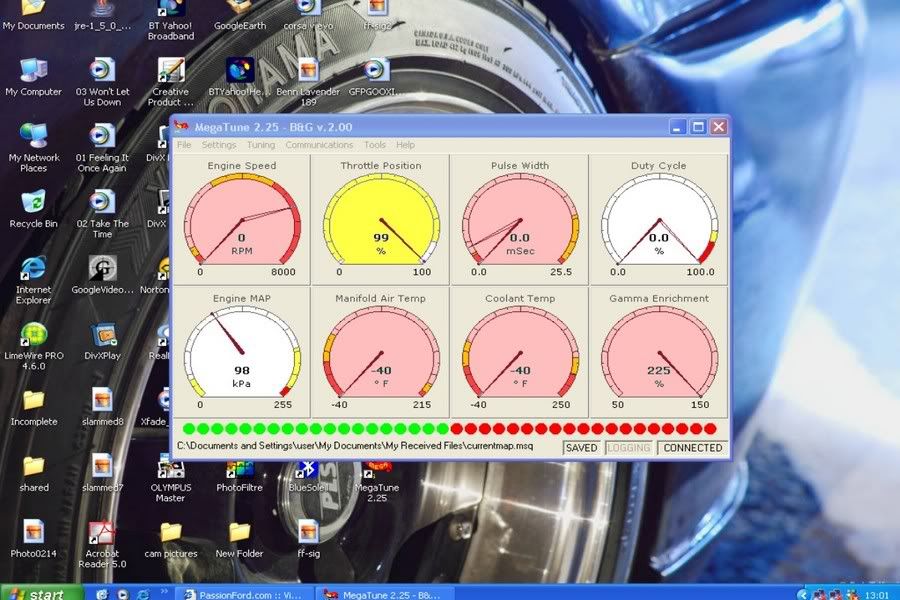
Task: Select BTYahoo!He... desktop icon
Action: pos(239,77)
